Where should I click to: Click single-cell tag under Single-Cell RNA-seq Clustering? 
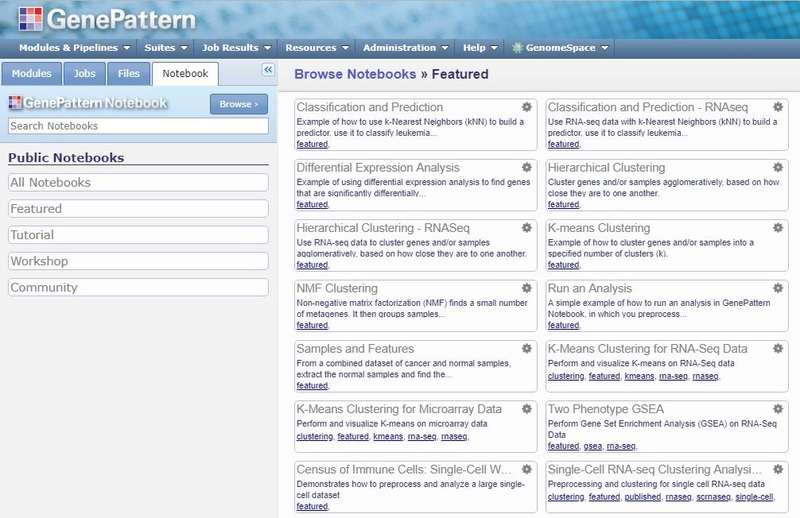[x=754, y=497]
